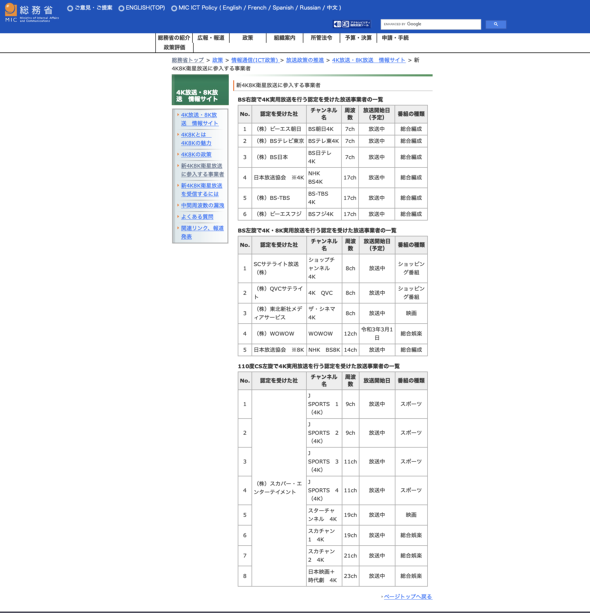Open the 広報・報道 menu tab
Screen dimensions: 590x613
(211, 38)
